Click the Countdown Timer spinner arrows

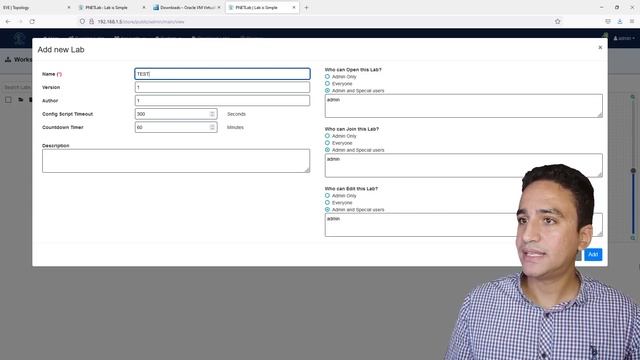pos(212,127)
